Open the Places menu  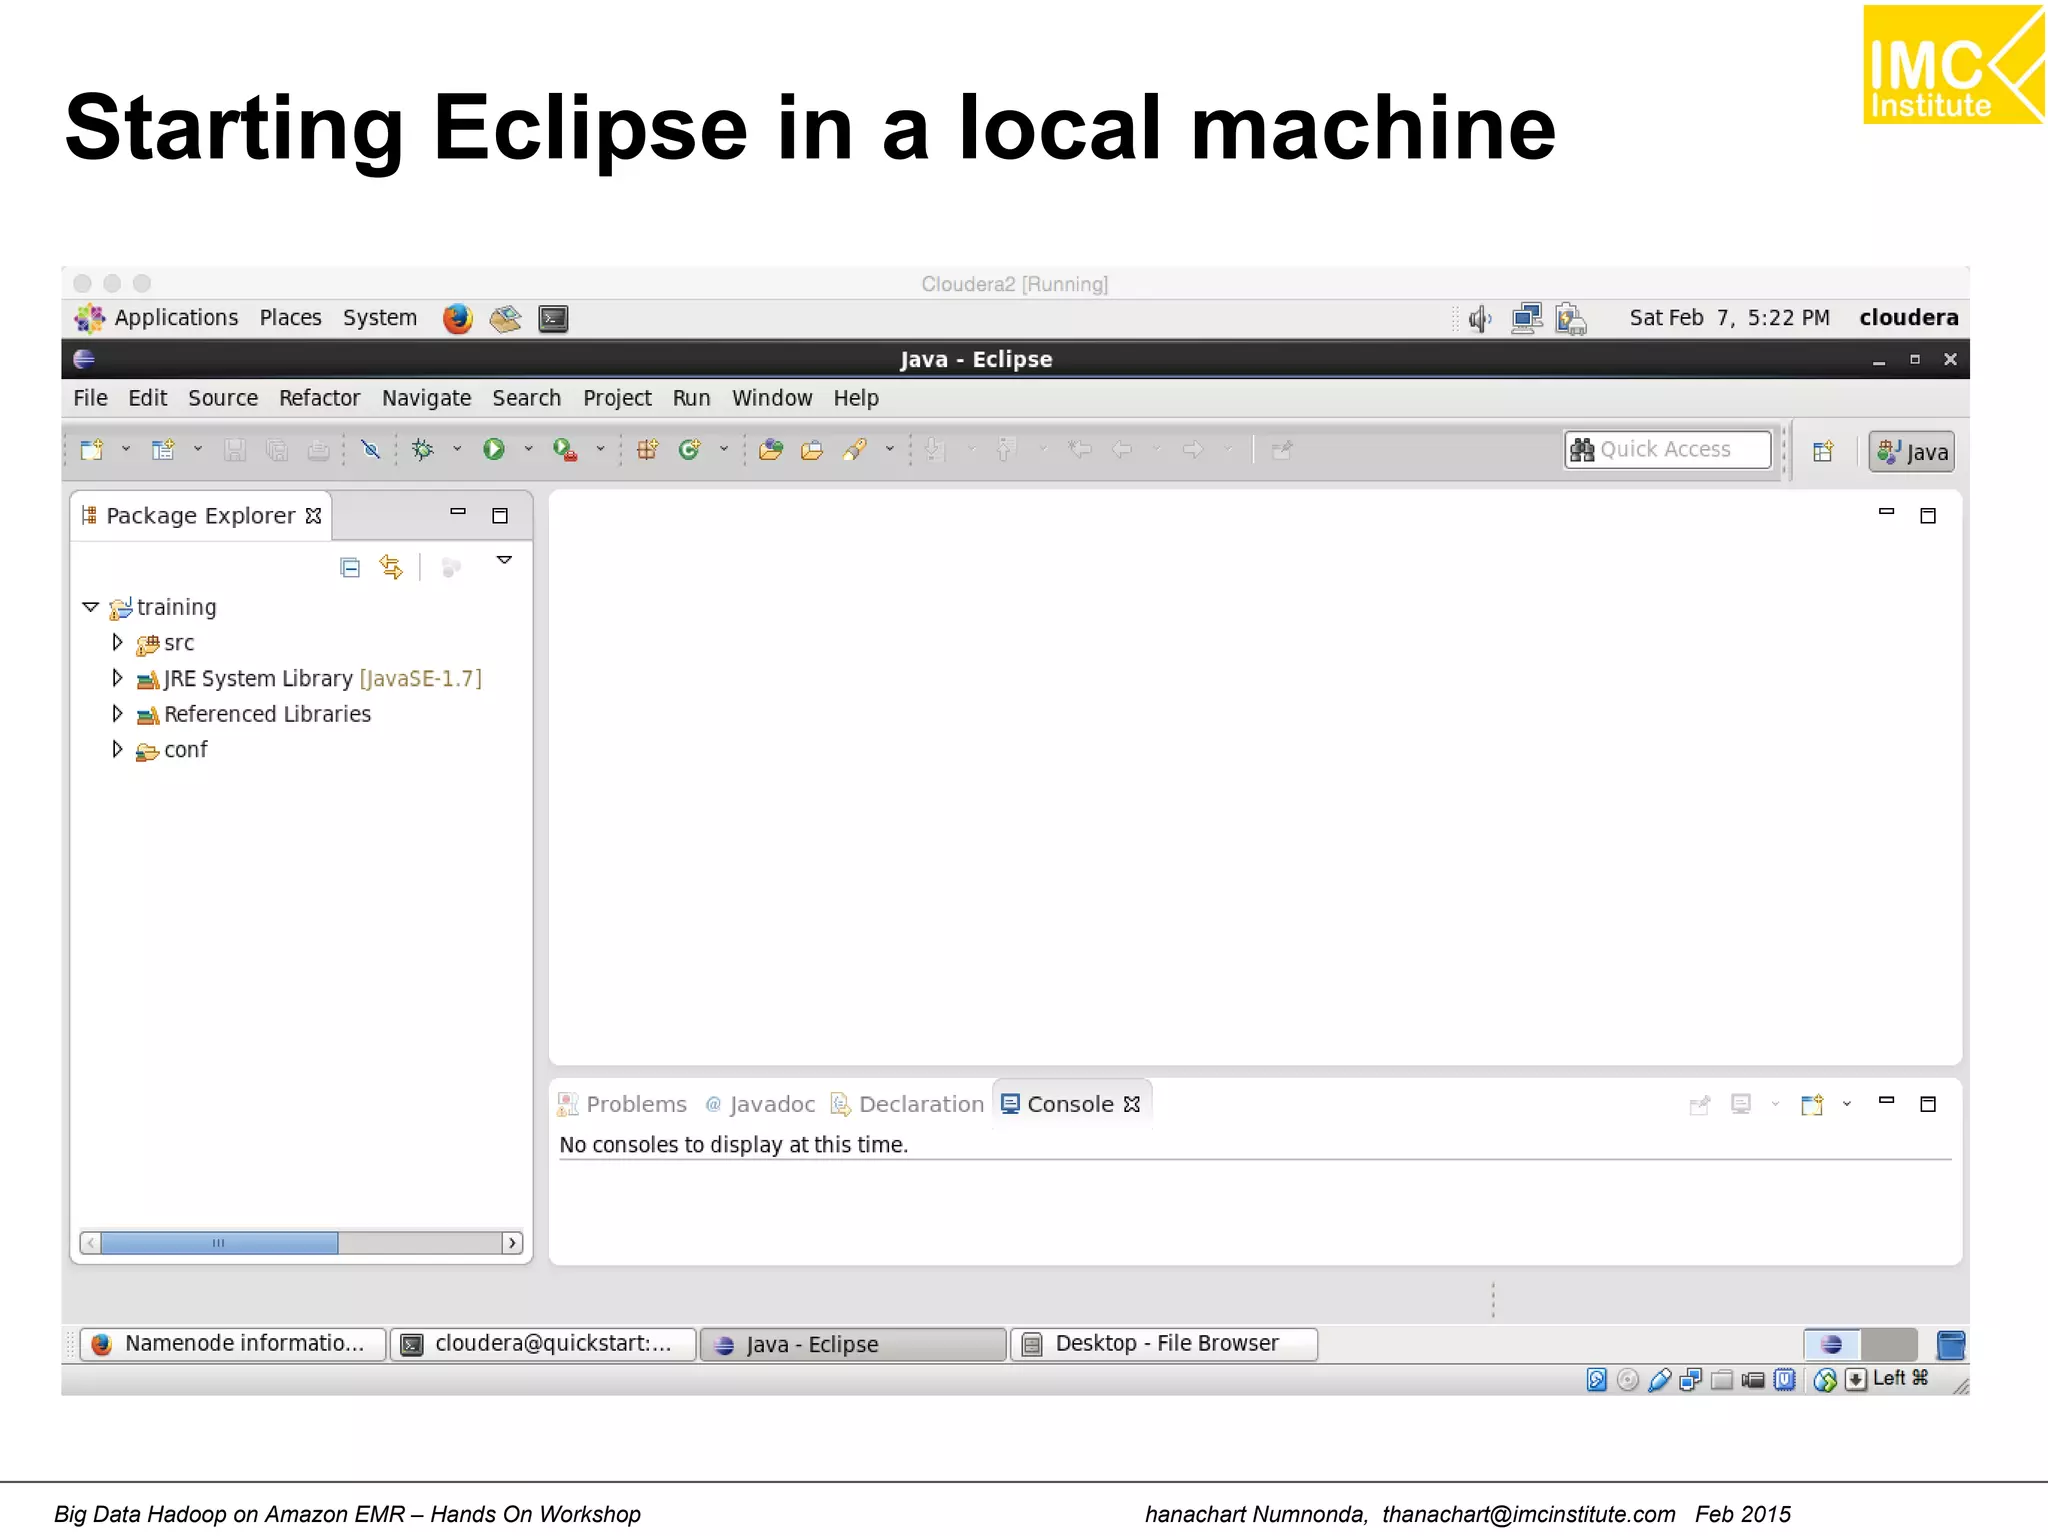tap(291, 318)
